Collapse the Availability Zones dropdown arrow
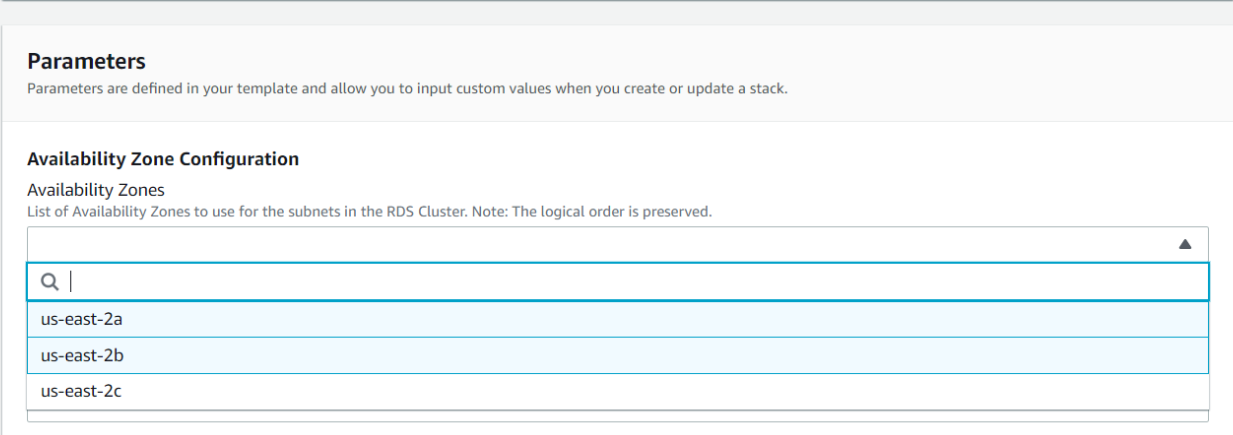 pos(1185,244)
